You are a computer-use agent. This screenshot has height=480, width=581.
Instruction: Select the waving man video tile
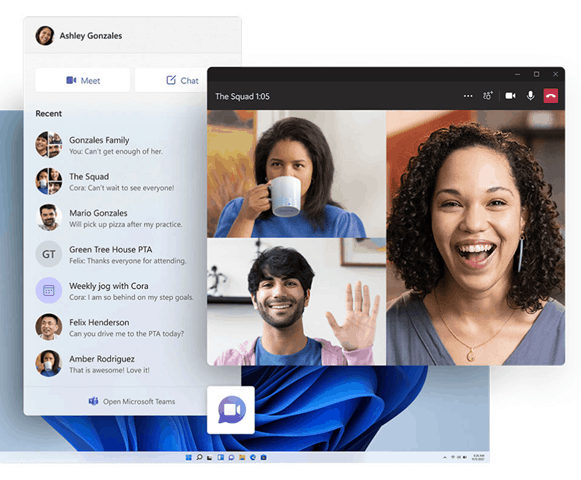tap(296, 302)
